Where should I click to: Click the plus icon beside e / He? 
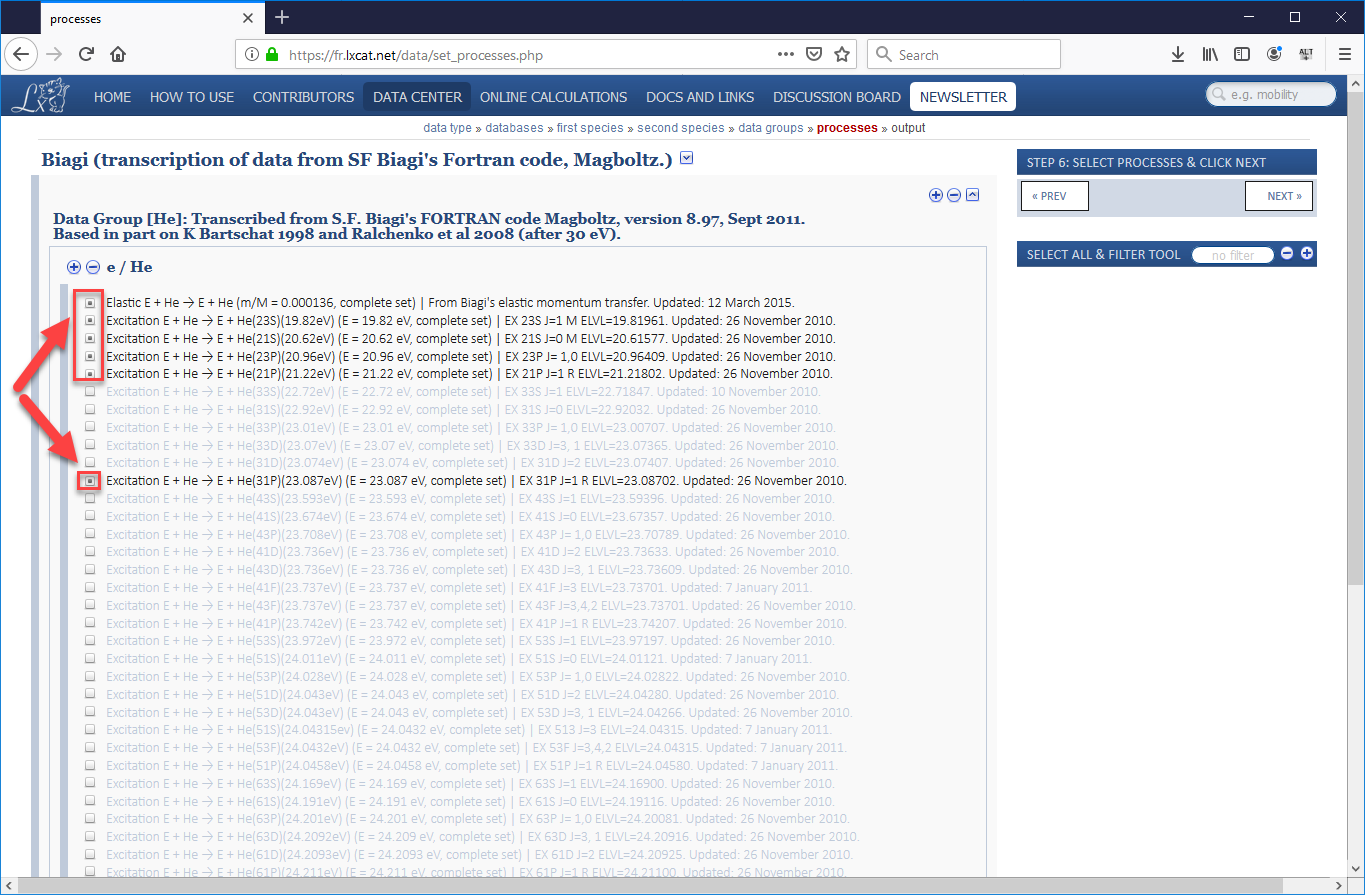coord(74,267)
